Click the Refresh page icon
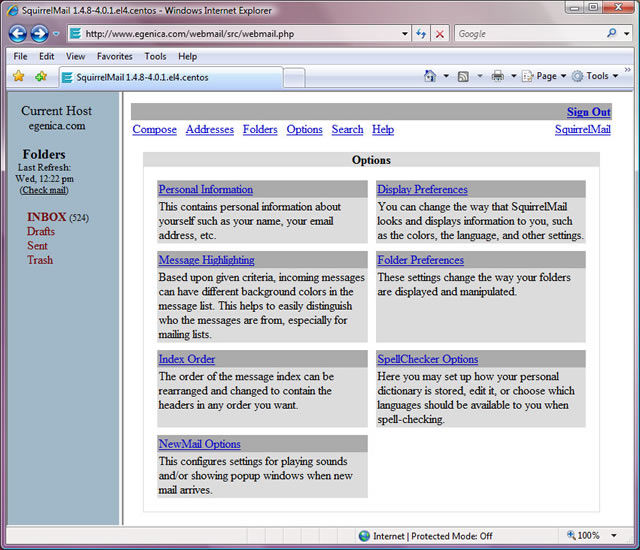The image size is (640, 550). click(421, 34)
